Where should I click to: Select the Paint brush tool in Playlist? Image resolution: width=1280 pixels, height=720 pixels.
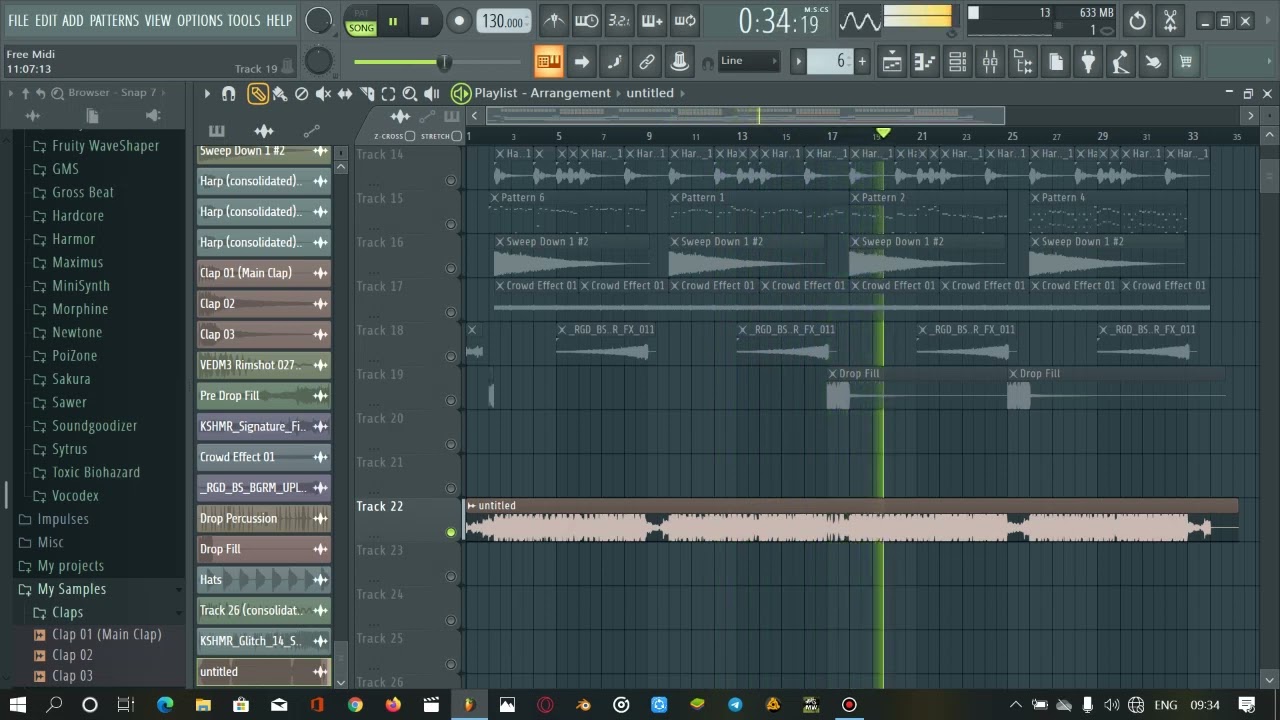[280, 93]
